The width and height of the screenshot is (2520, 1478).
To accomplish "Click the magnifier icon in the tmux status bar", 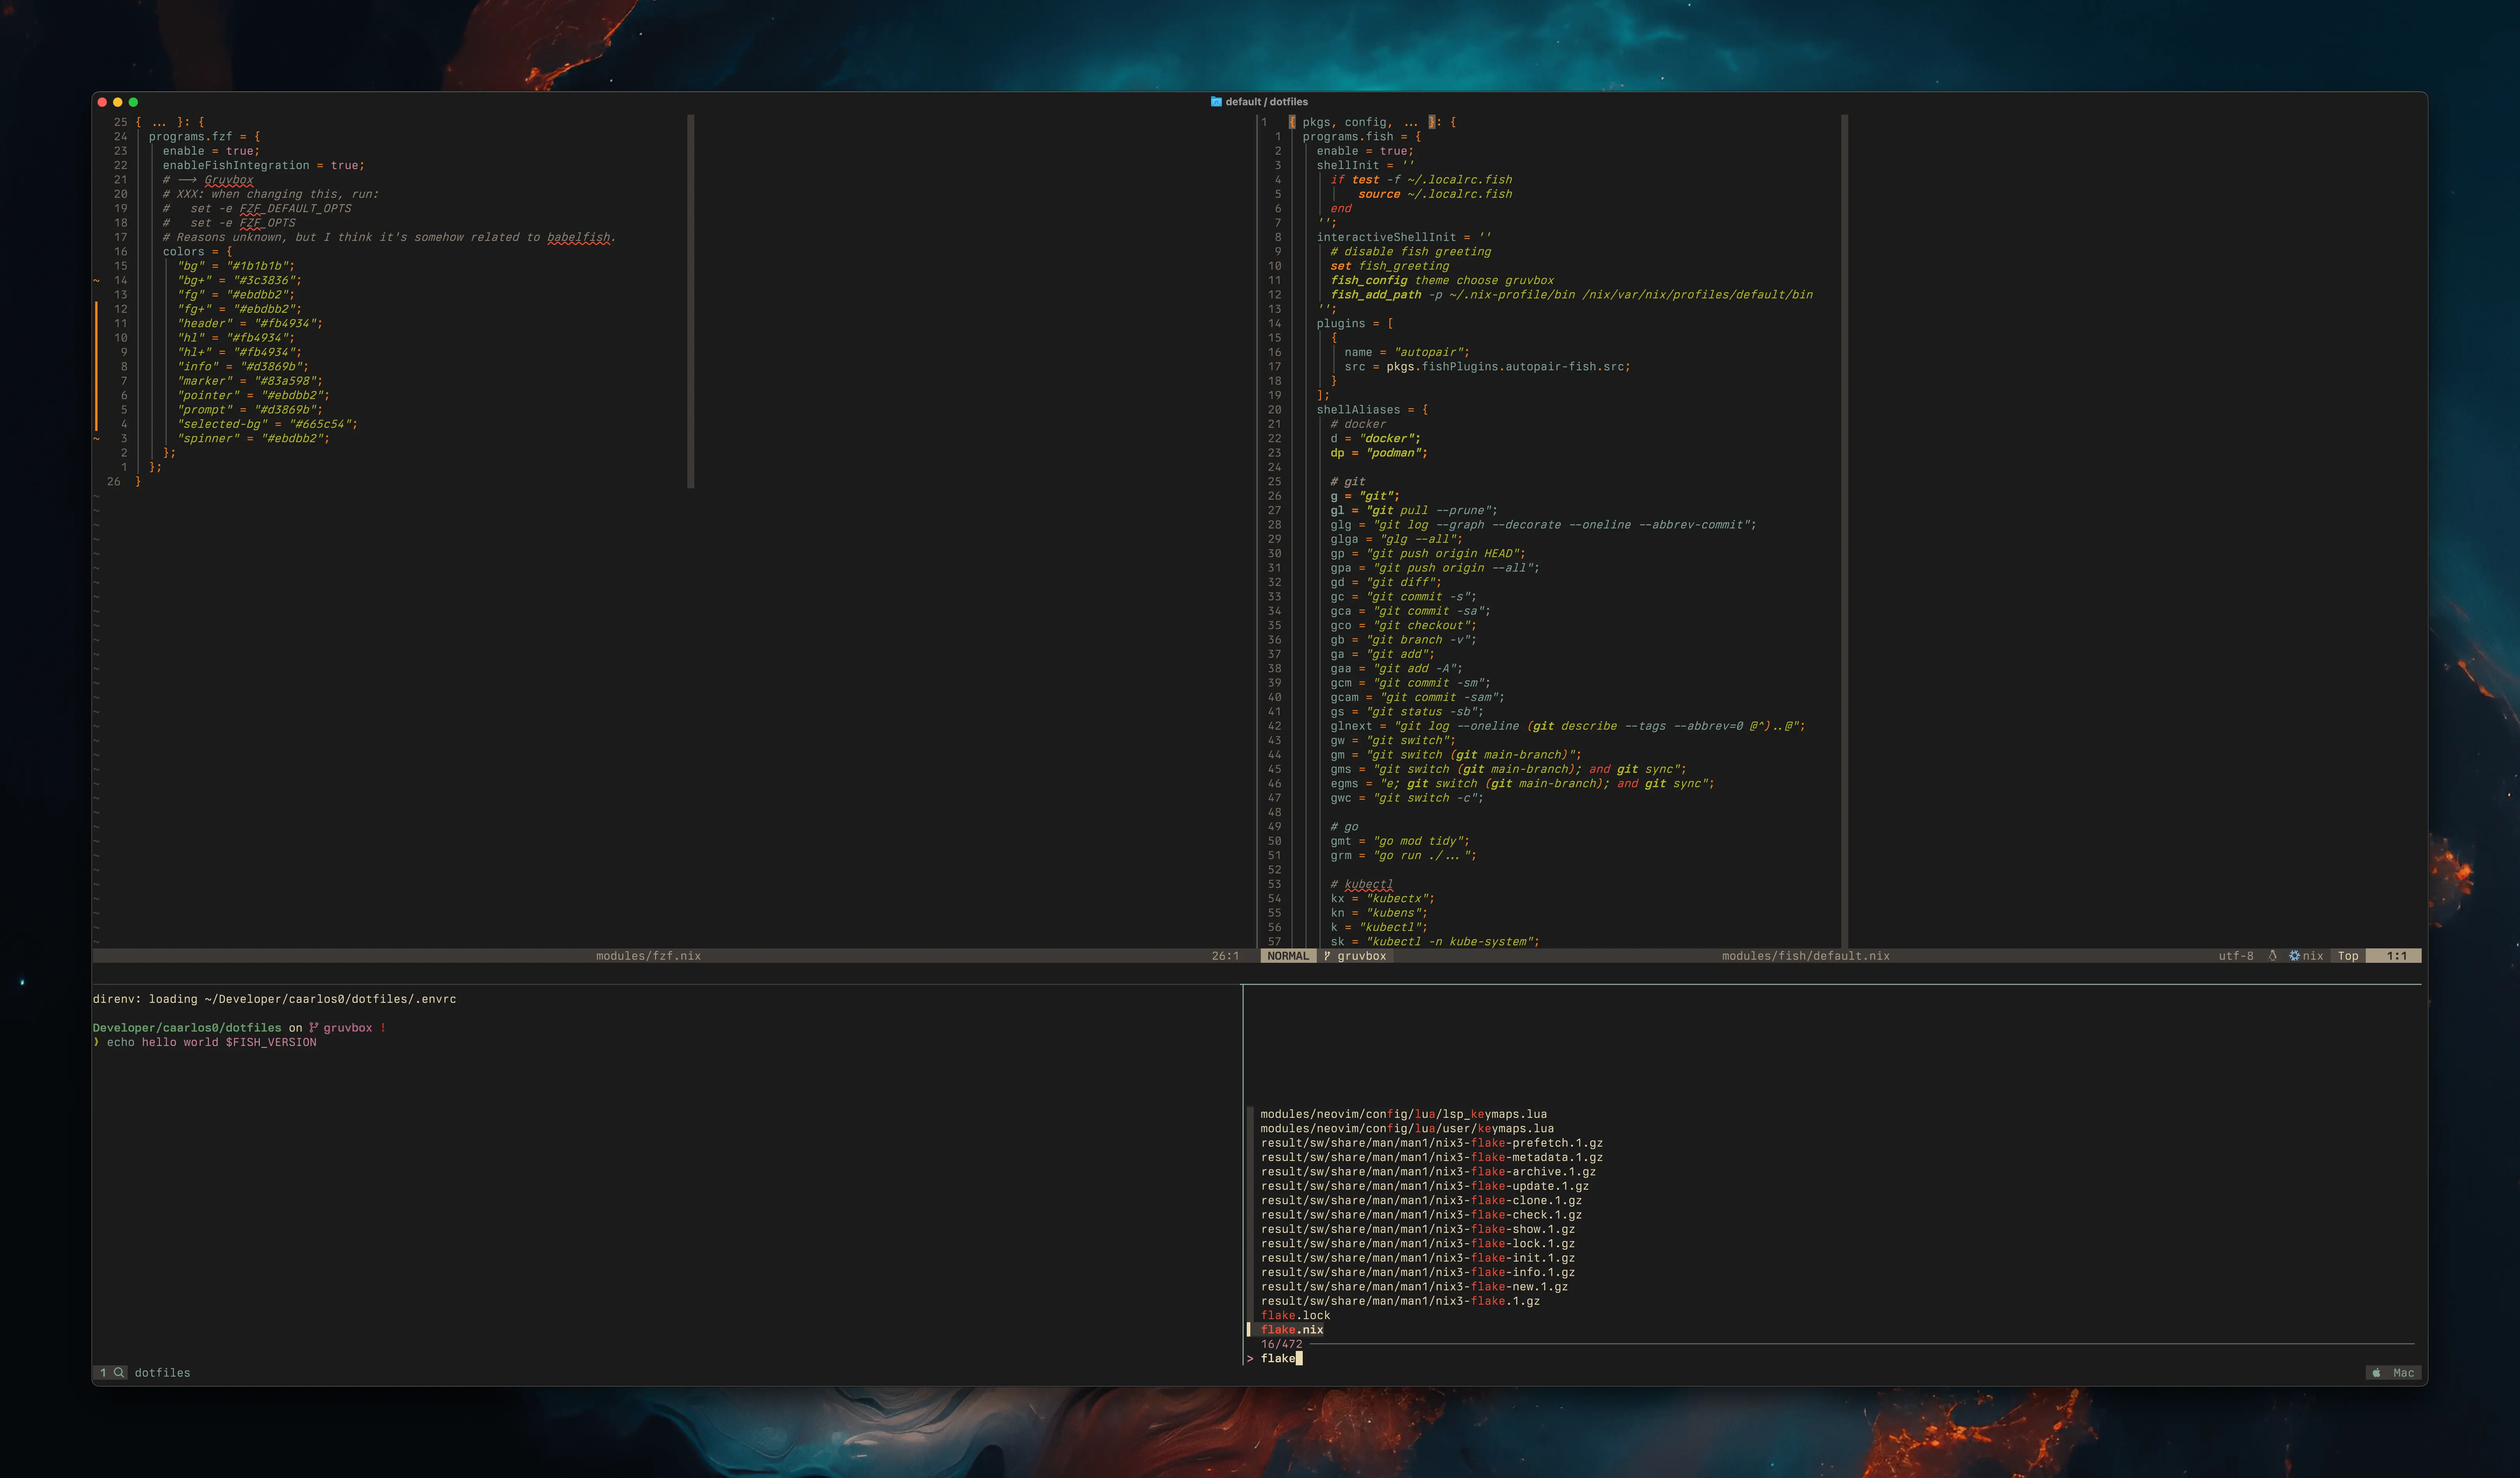I will coord(119,1373).
